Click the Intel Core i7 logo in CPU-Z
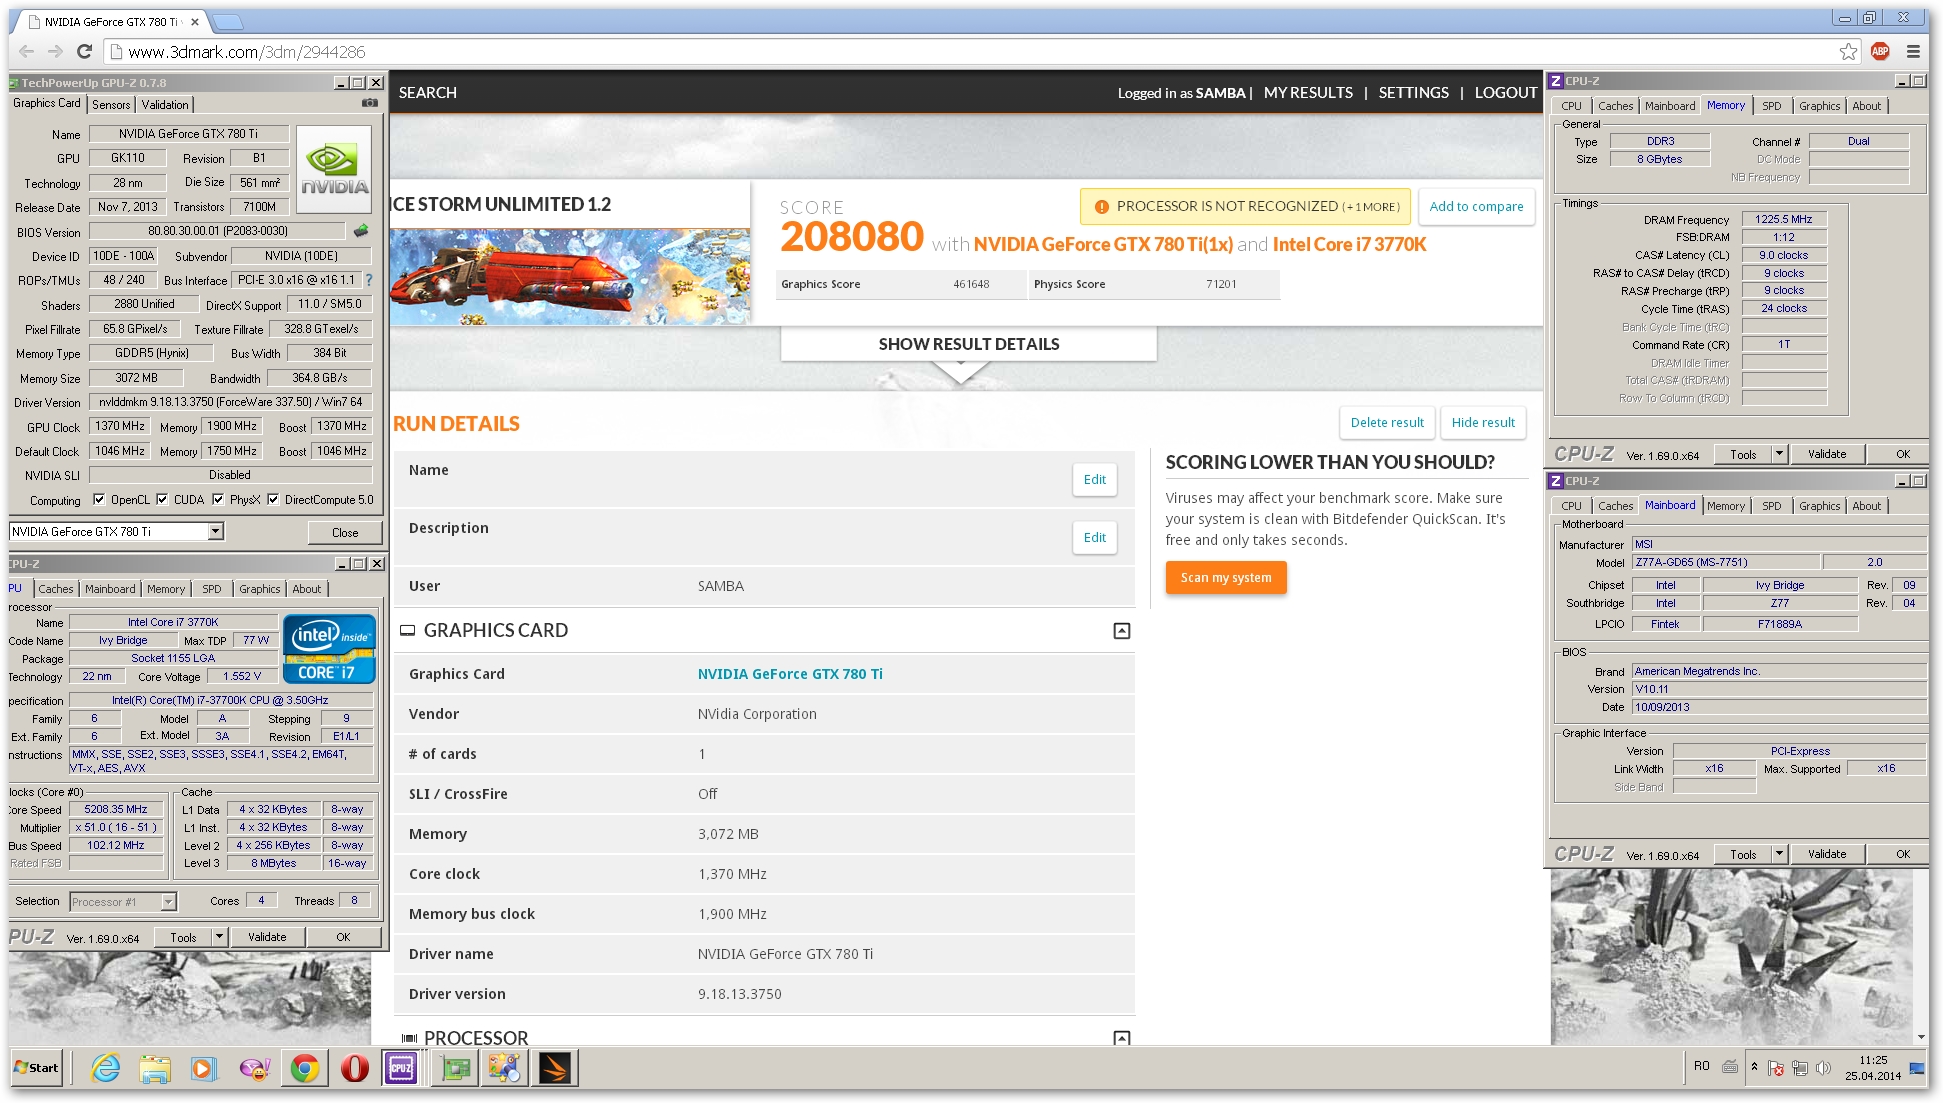This screenshot has height=1103, width=1943. (329, 648)
